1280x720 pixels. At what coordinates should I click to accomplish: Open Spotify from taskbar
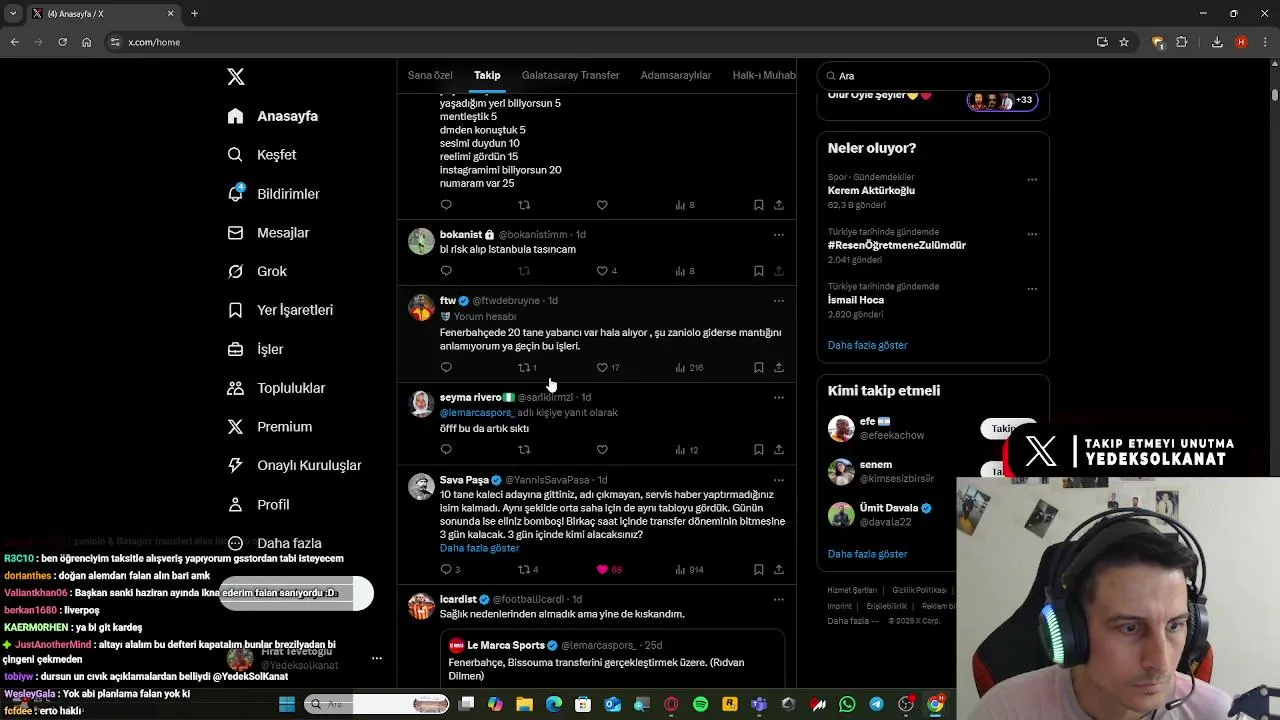point(700,705)
